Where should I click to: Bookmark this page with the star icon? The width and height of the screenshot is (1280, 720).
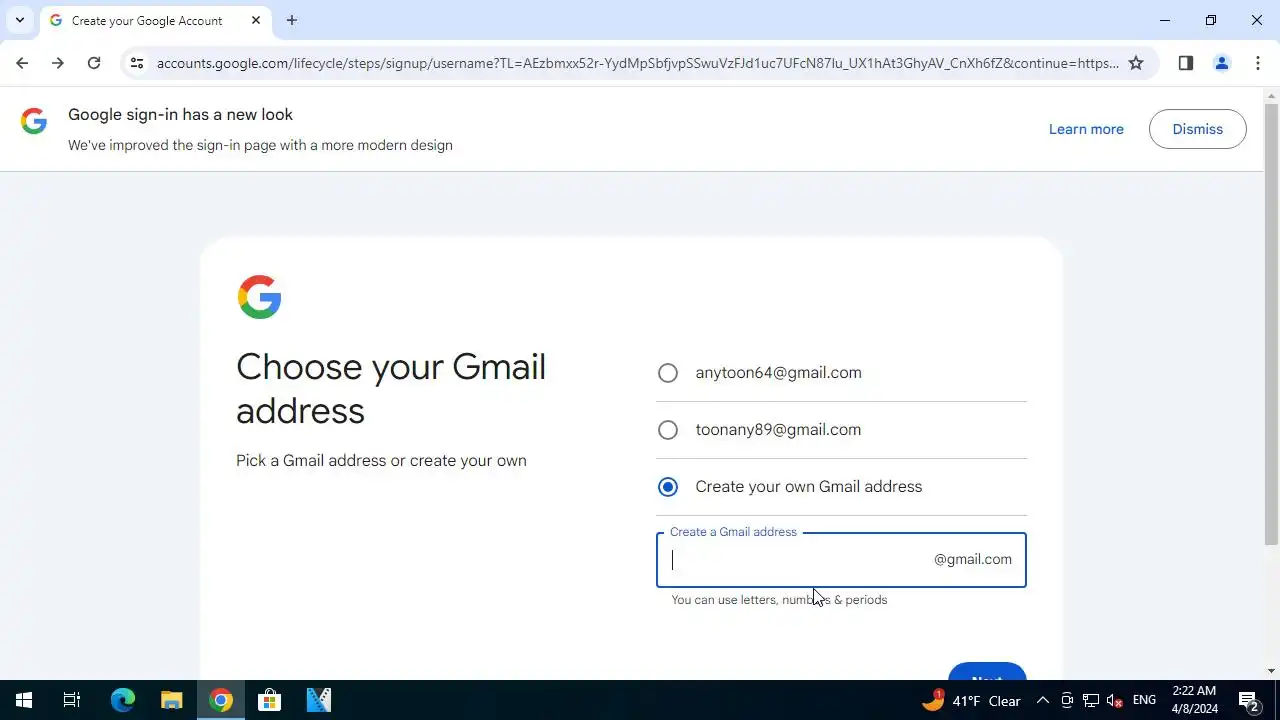pyautogui.click(x=1136, y=63)
